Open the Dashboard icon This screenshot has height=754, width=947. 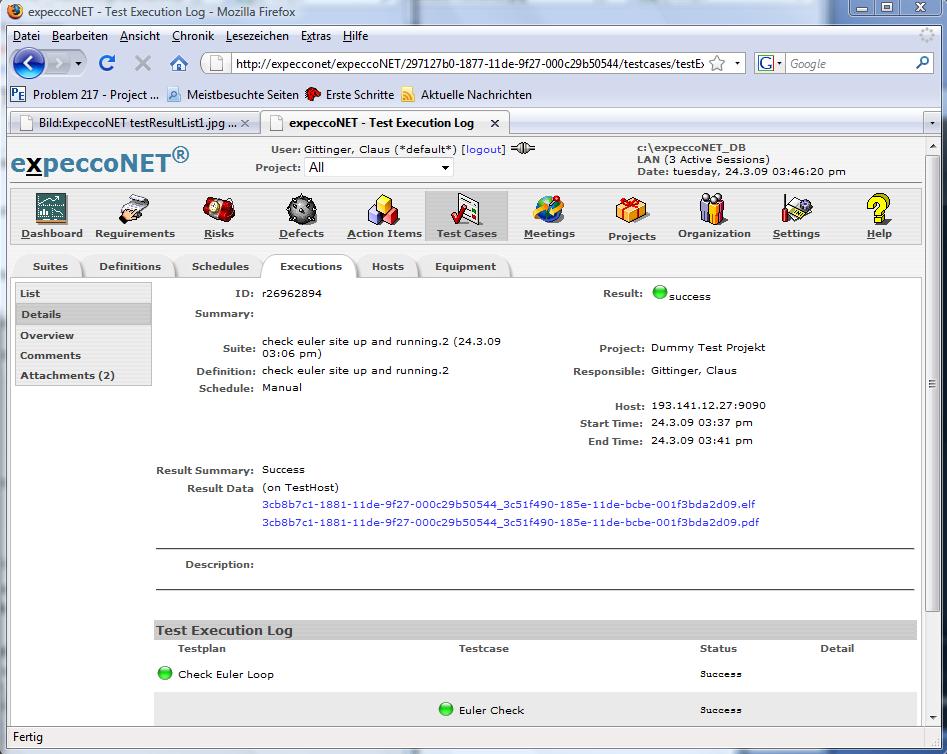point(52,209)
